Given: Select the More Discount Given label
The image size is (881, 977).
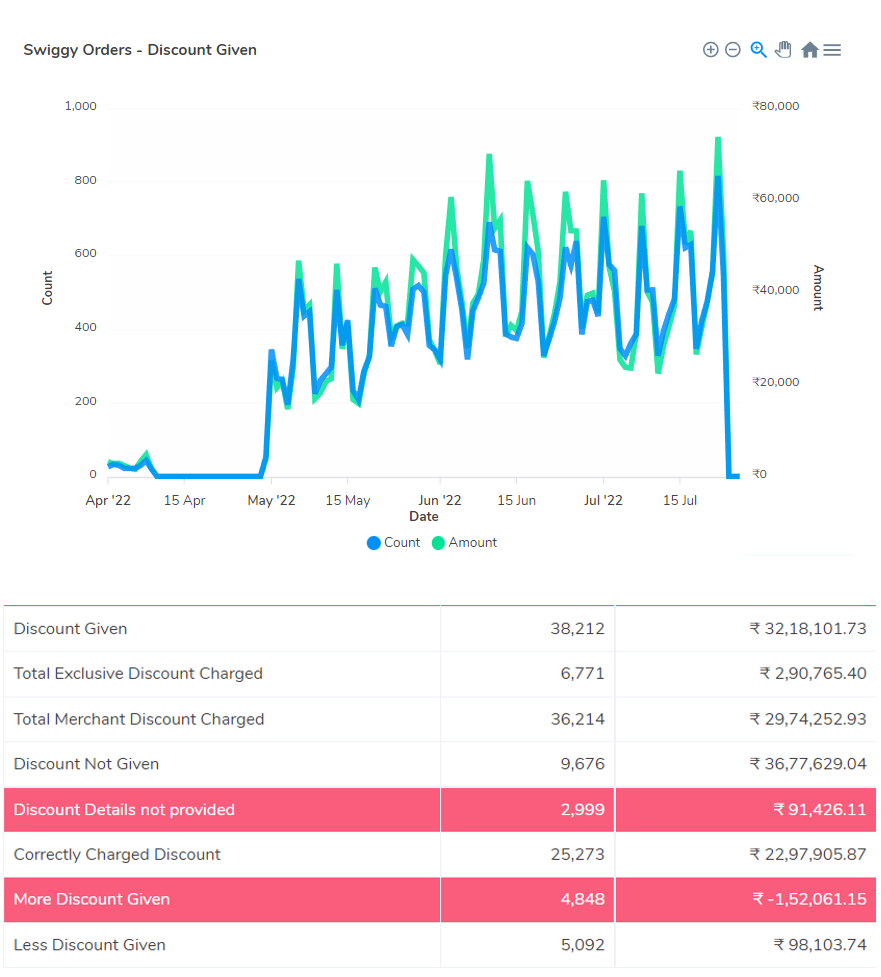Looking at the screenshot, I should pos(92,899).
